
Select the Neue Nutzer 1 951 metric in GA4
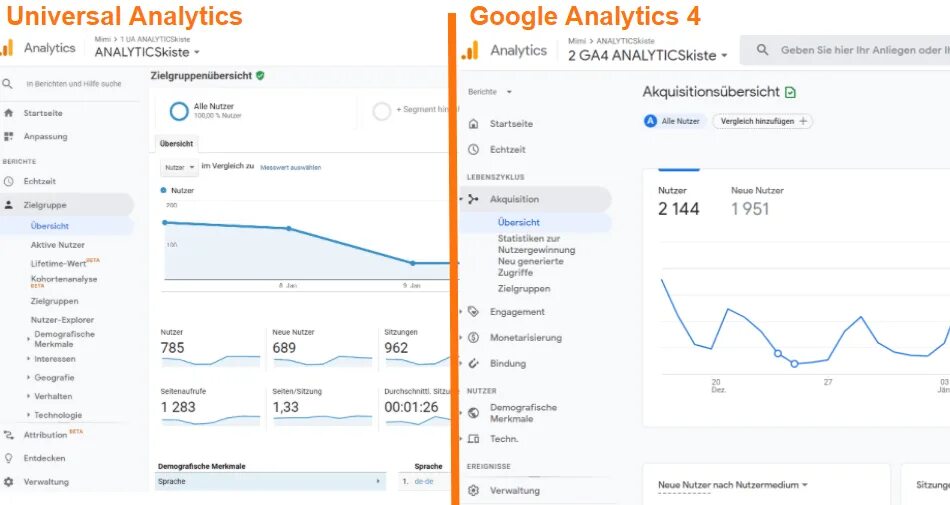tap(757, 202)
